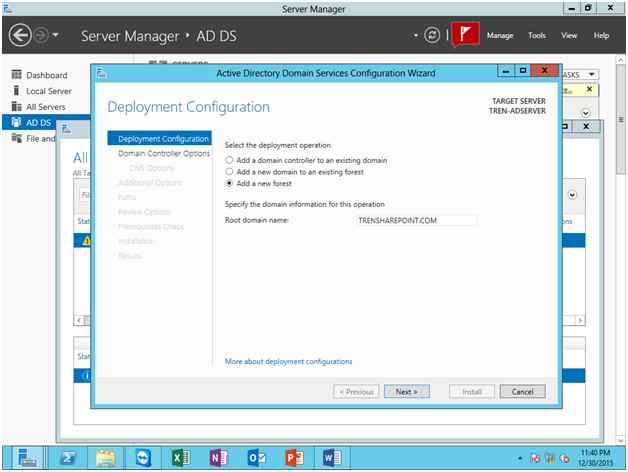Close the yellow notification bar
Image resolution: width=628 pixels, height=472 pixels.
[589, 89]
